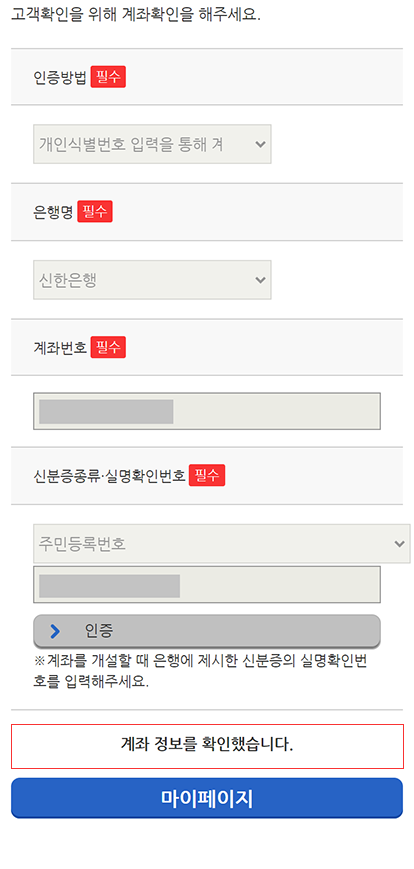Open the 인증방법 selection box
This screenshot has width=414, height=869.
(x=152, y=144)
